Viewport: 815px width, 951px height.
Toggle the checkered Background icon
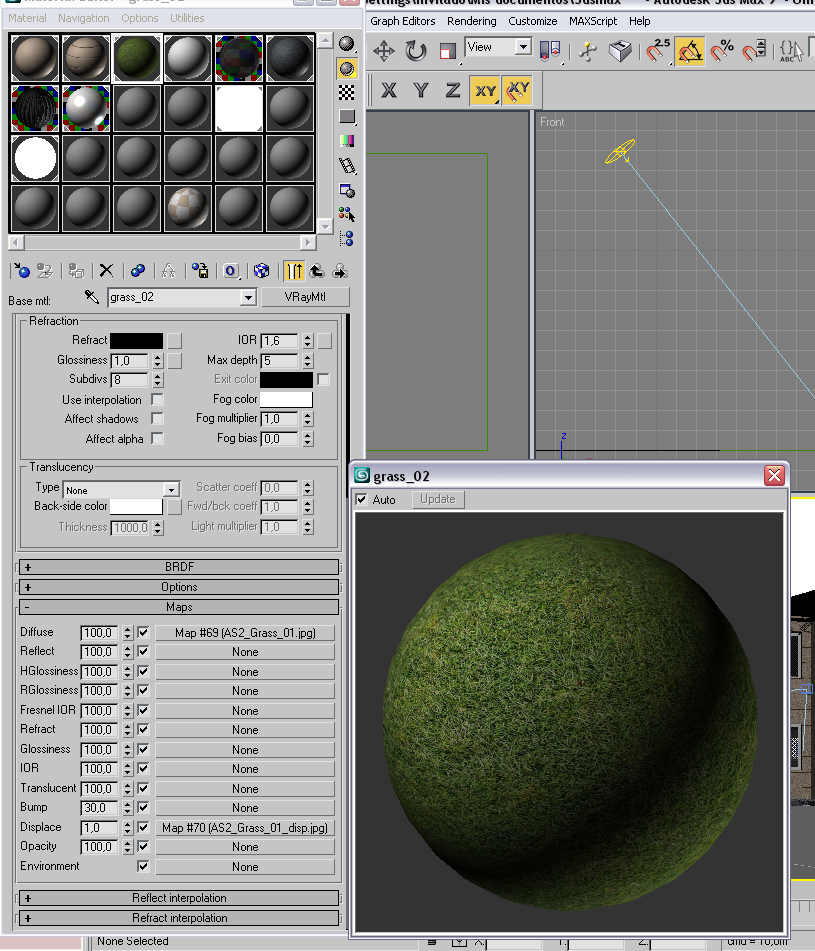(347, 92)
